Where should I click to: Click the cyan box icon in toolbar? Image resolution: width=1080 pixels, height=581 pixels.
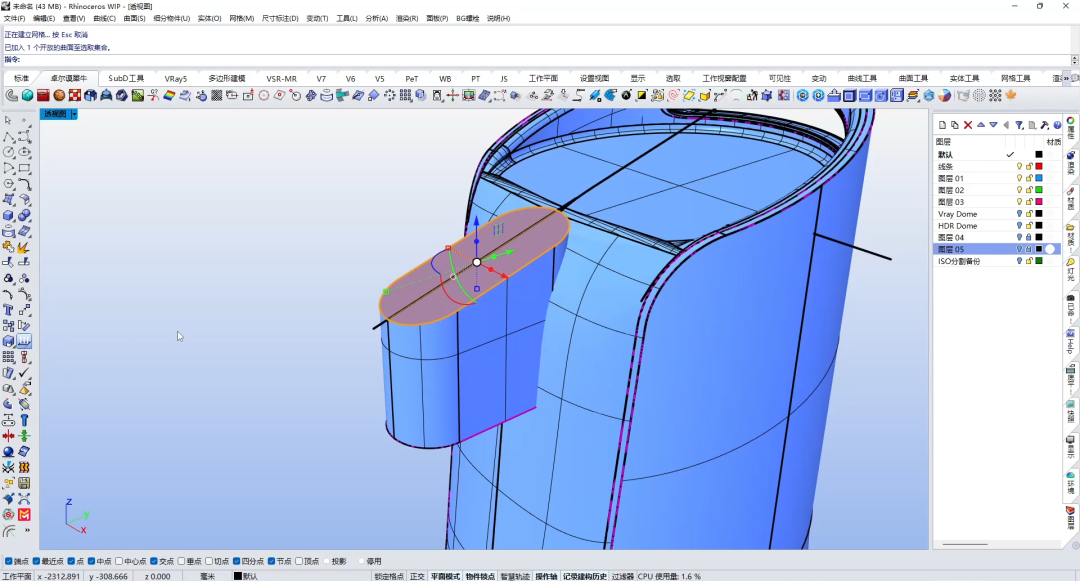point(28,95)
